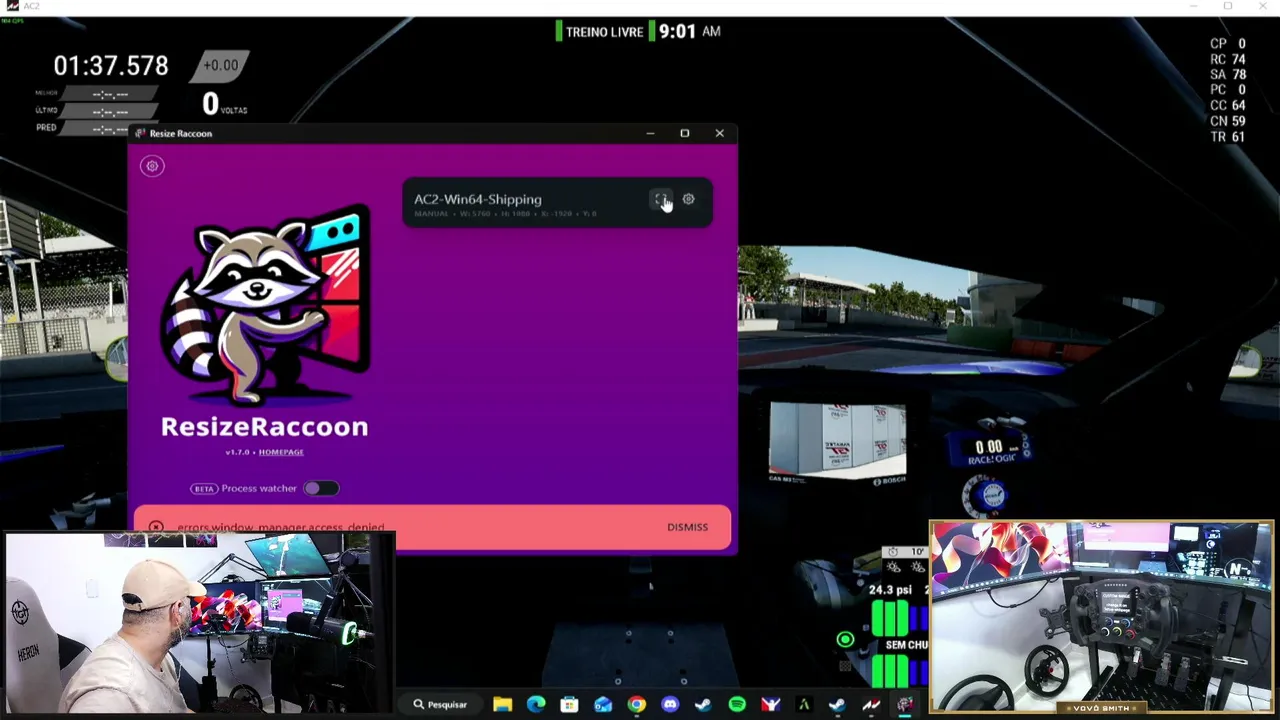Open Outlook from the taskbar
The width and height of the screenshot is (1280, 720).
tap(603, 705)
